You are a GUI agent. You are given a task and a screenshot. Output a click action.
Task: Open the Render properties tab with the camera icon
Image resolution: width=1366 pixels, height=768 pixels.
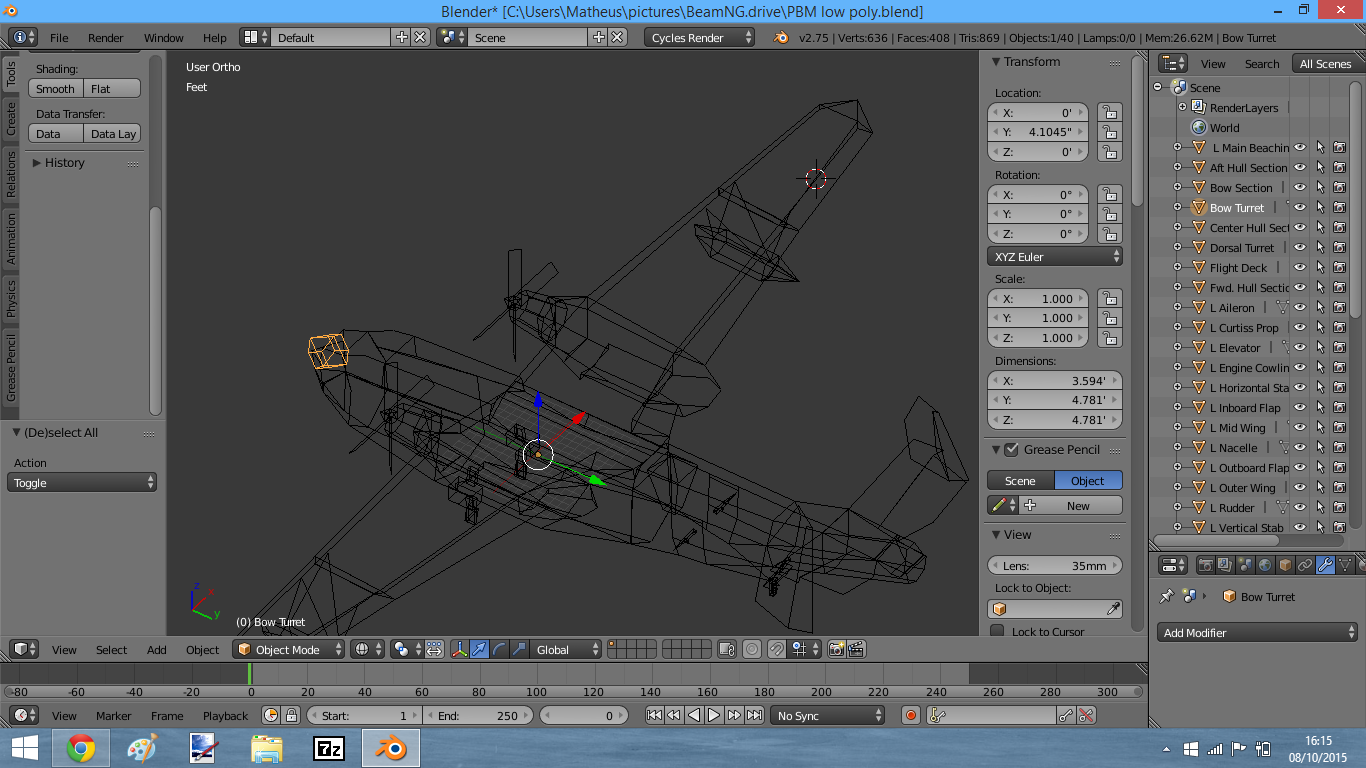(1206, 565)
